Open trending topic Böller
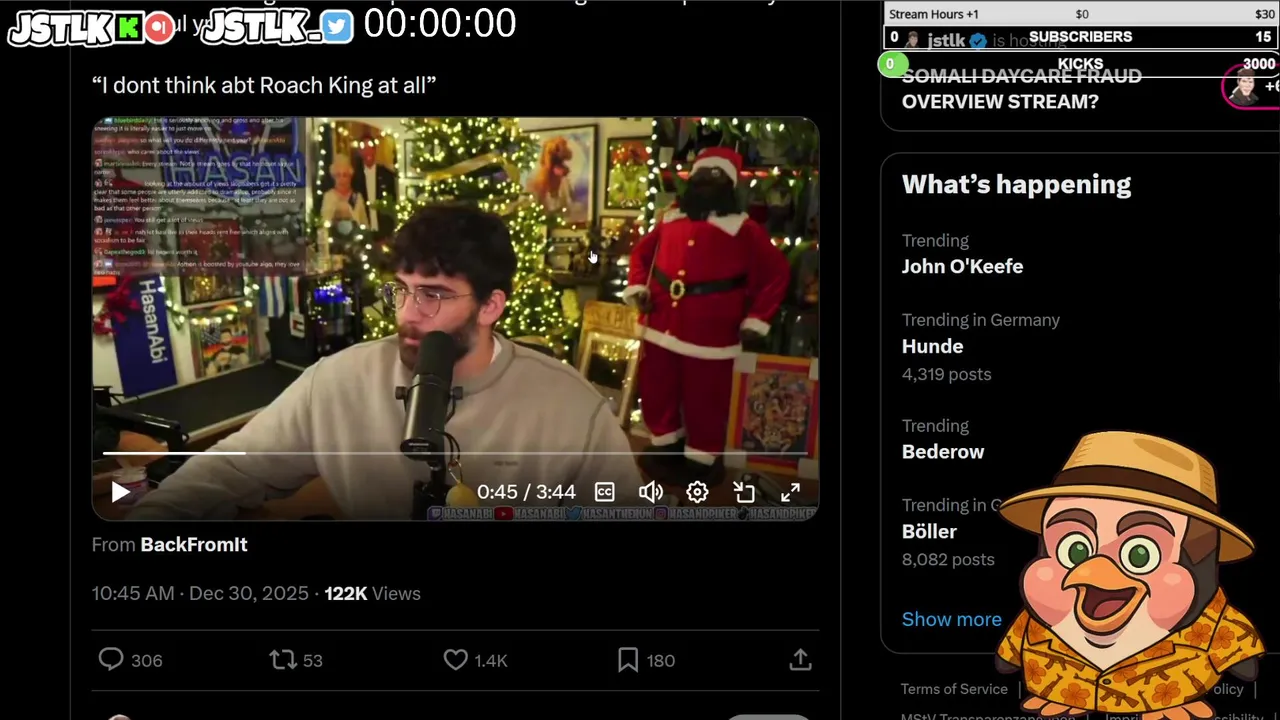 coord(929,531)
